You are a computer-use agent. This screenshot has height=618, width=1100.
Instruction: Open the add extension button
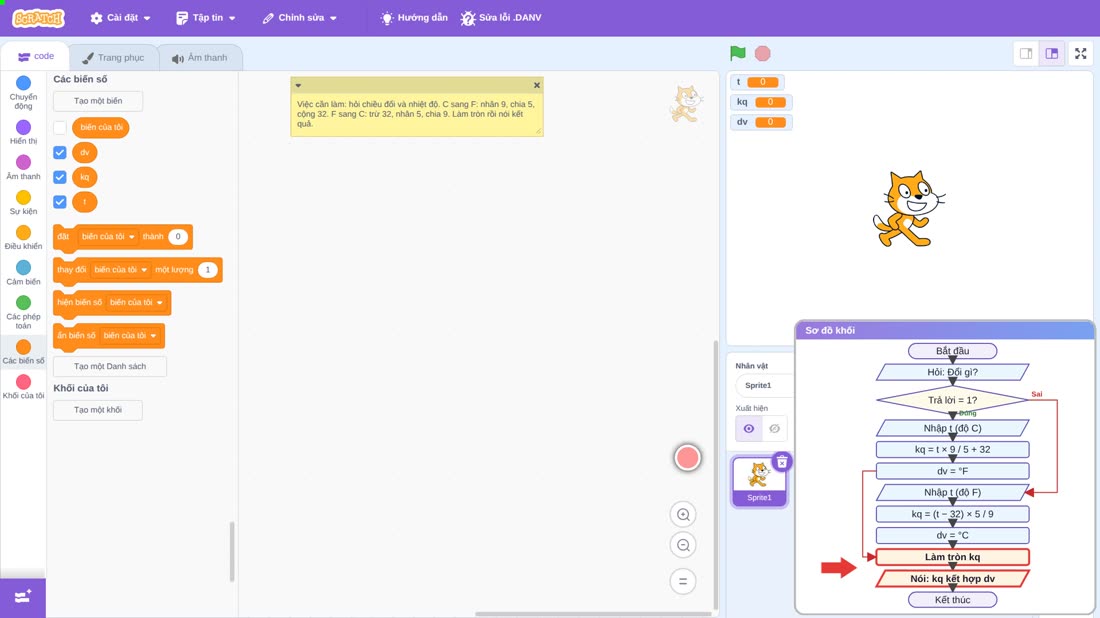coord(22,597)
